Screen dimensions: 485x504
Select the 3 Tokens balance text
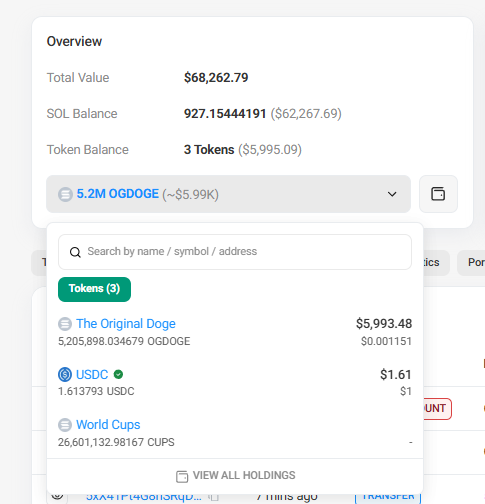point(209,150)
